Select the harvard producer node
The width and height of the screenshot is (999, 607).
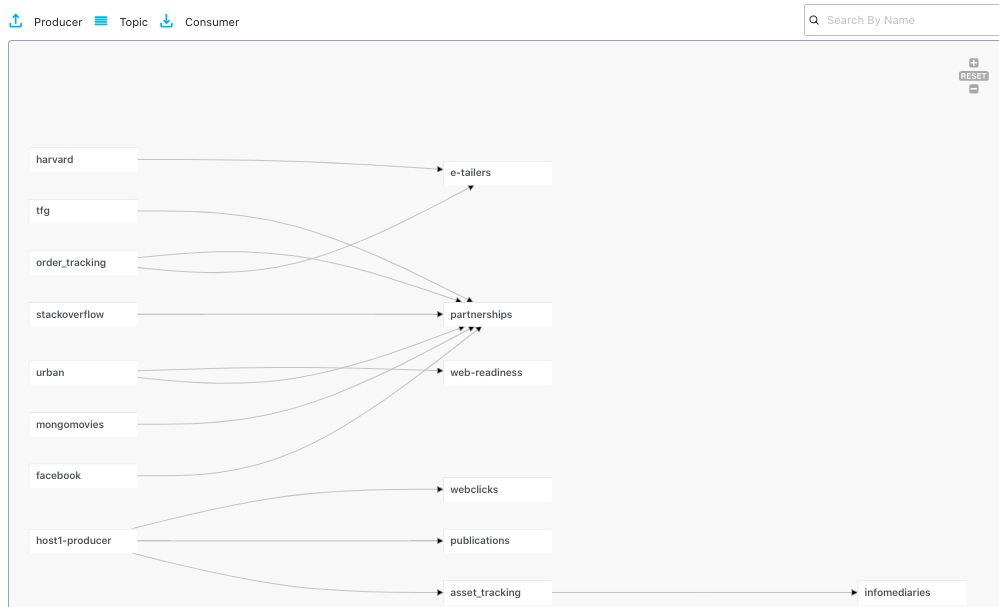pos(83,160)
